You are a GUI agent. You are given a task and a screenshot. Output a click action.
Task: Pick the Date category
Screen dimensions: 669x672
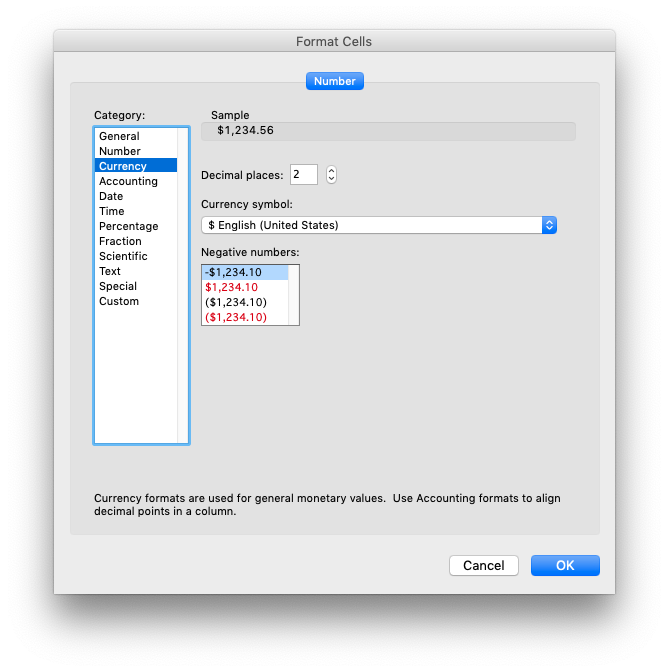135,196
